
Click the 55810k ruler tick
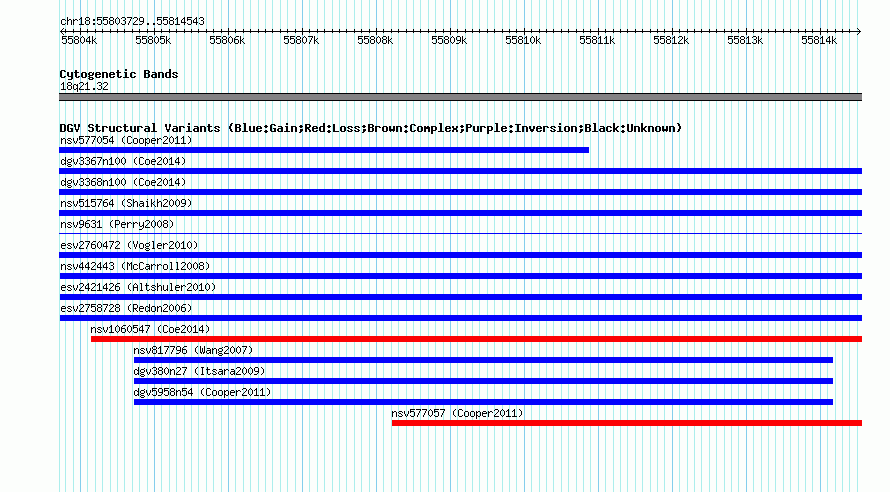pos(523,40)
